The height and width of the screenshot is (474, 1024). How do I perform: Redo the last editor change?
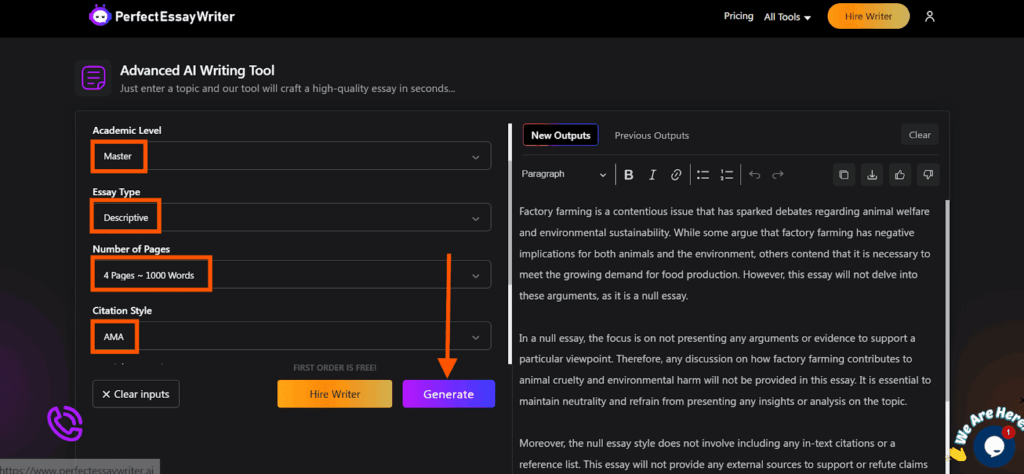[777, 174]
